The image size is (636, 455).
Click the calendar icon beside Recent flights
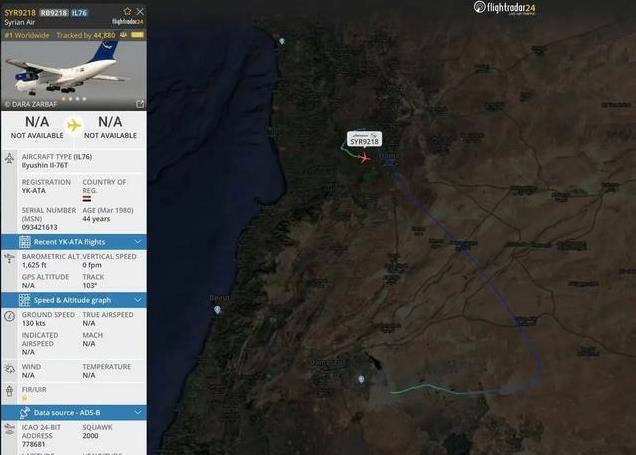[24, 242]
